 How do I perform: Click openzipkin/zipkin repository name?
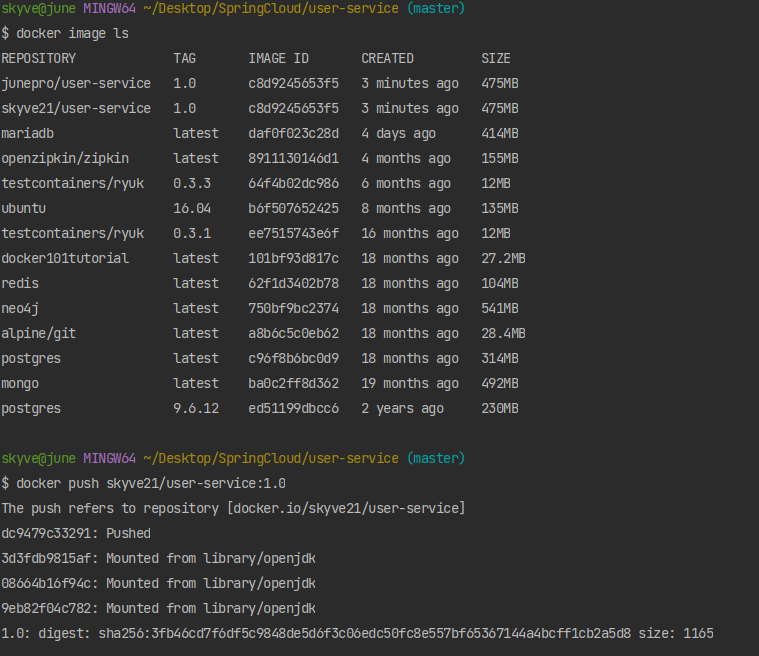pos(65,159)
